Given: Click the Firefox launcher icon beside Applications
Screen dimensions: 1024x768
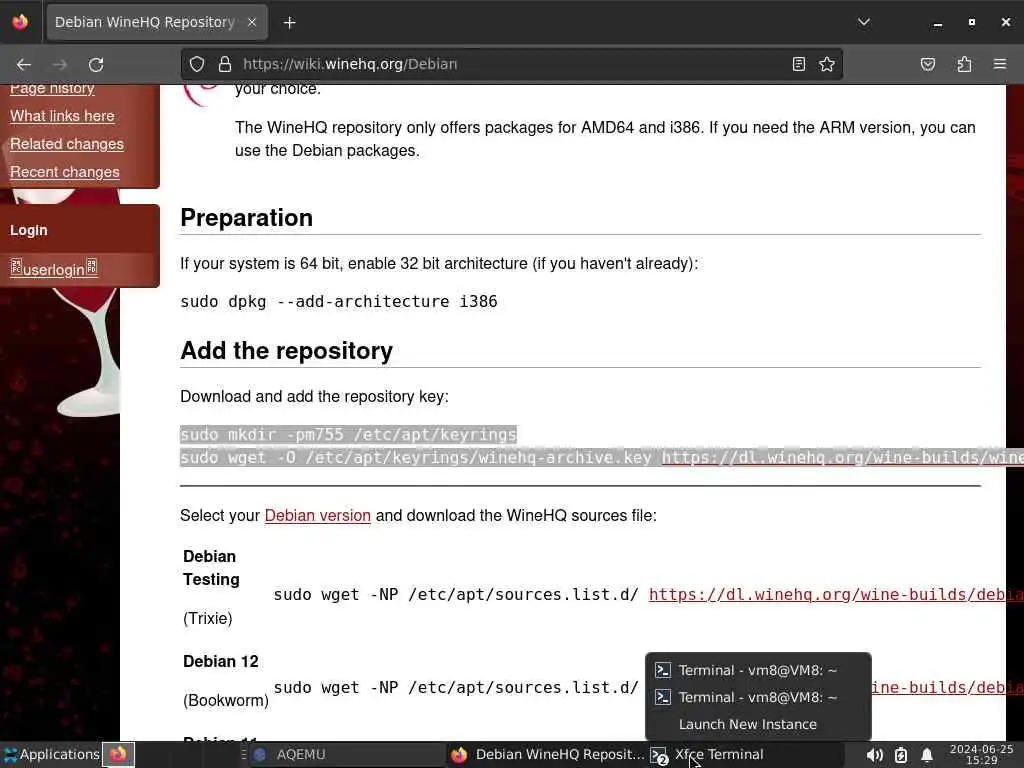Looking at the screenshot, I should (118, 754).
